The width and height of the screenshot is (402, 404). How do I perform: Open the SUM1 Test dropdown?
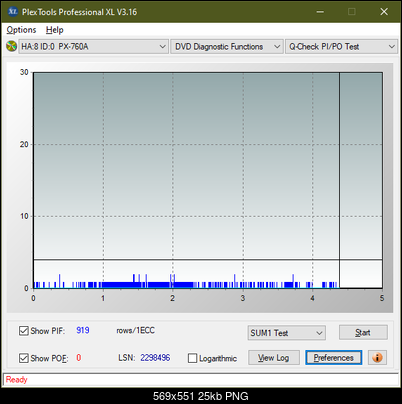[287, 333]
